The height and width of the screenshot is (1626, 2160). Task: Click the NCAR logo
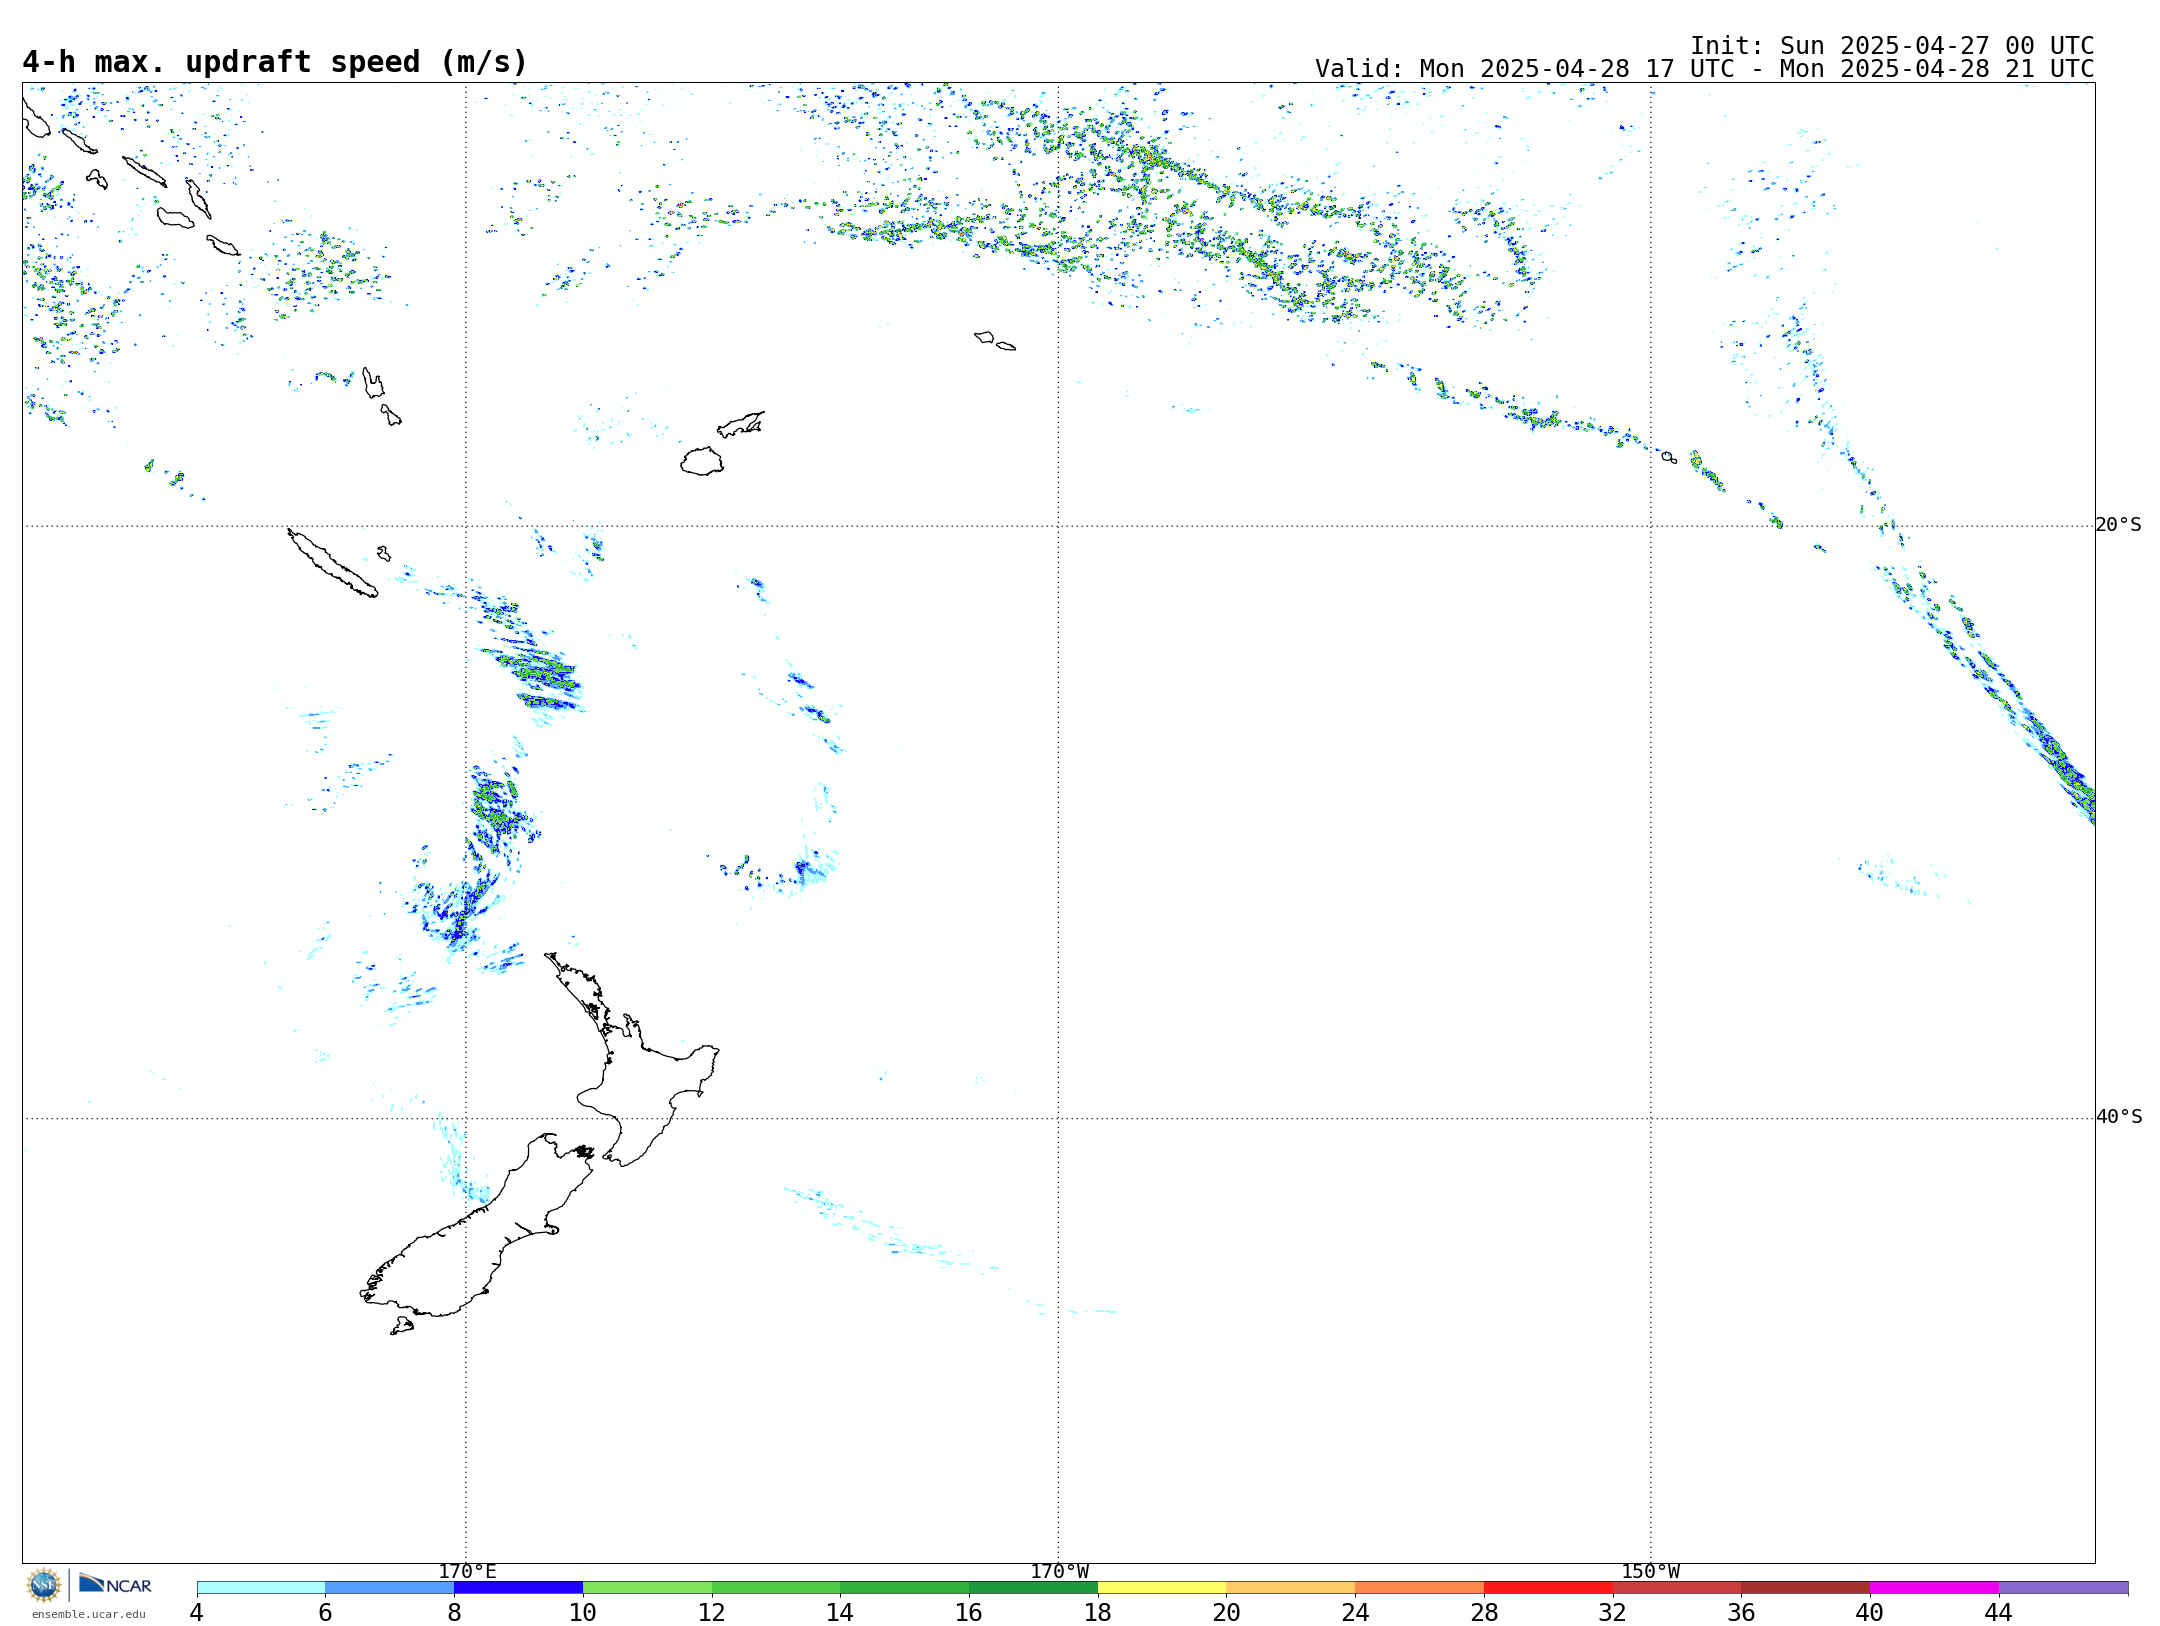(115, 1584)
